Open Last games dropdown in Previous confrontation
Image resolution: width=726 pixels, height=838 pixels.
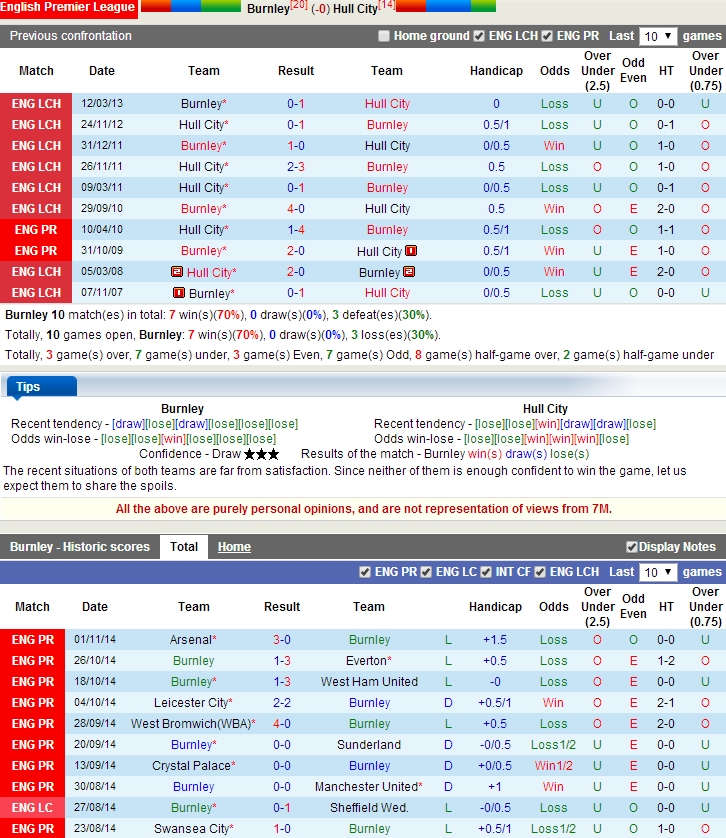658,36
